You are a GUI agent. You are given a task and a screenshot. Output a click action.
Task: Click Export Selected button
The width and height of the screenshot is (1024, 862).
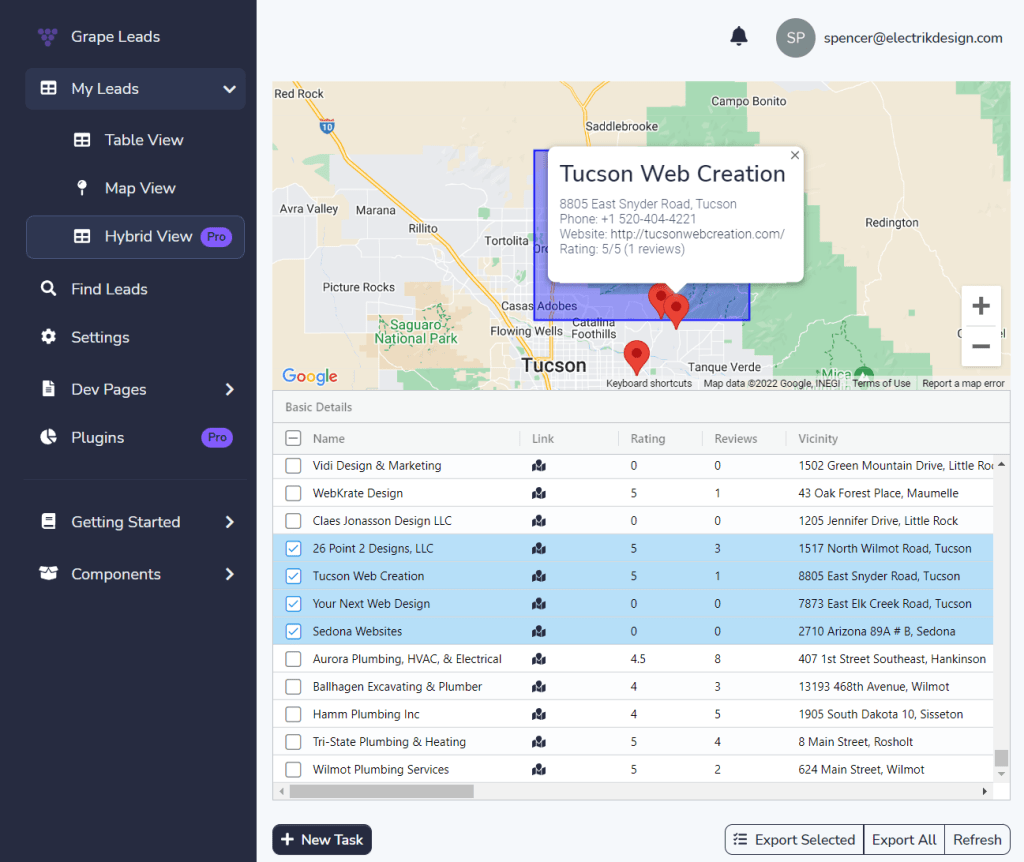(794, 840)
